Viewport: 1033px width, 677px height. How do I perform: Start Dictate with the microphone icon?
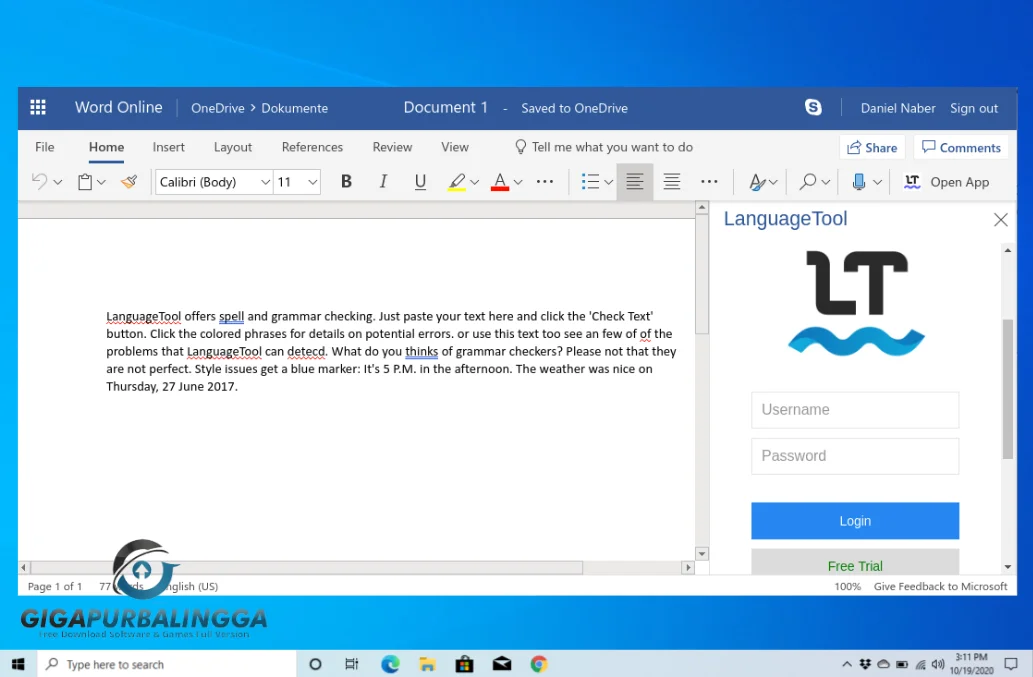tap(859, 181)
